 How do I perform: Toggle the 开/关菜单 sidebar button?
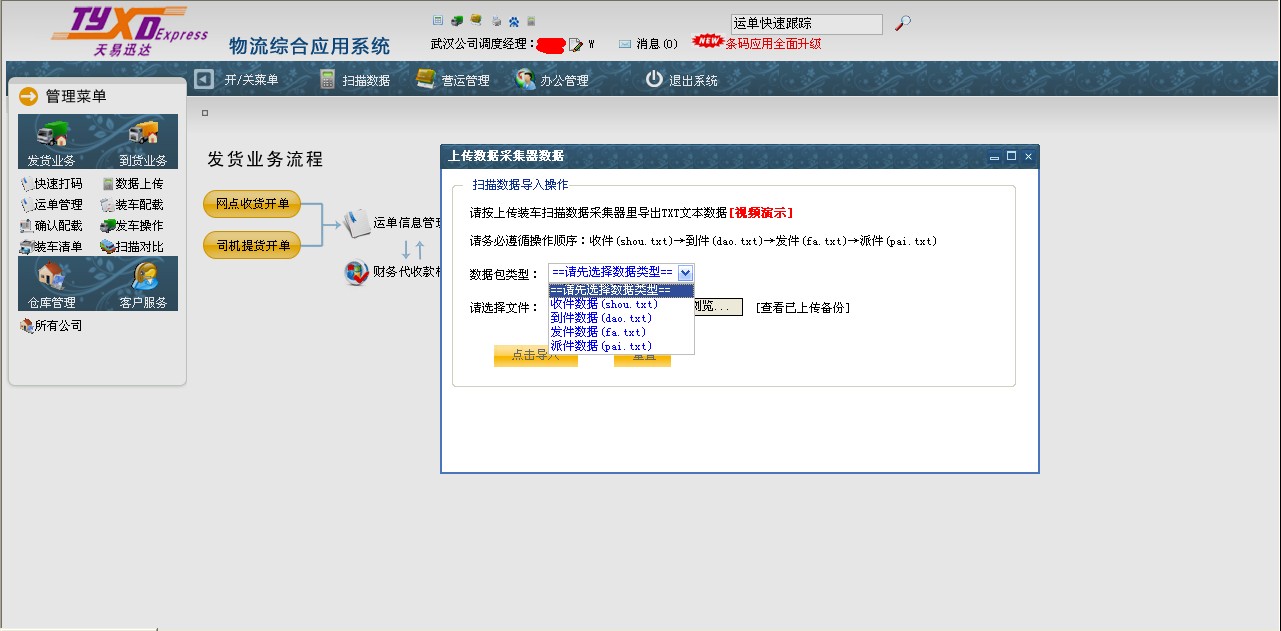pos(204,79)
